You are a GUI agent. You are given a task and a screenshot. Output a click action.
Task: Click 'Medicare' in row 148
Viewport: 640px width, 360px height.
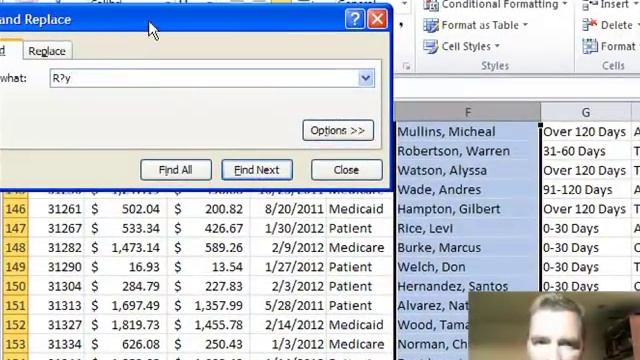(x=360, y=247)
